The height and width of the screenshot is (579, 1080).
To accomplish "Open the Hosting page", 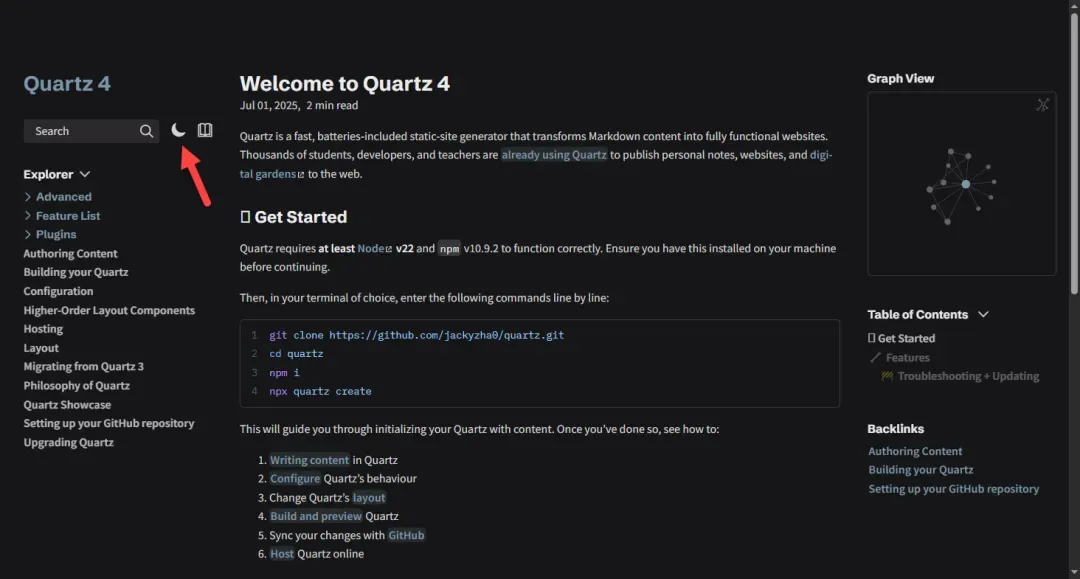I will click(43, 328).
